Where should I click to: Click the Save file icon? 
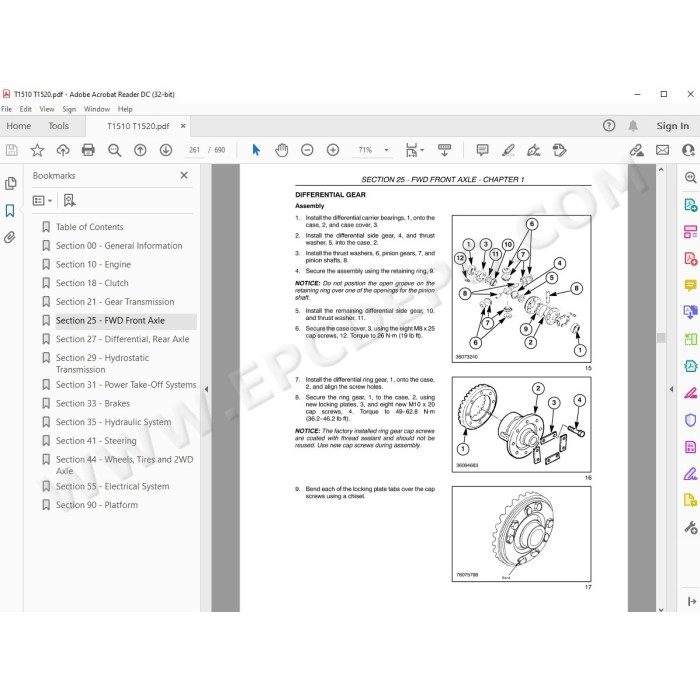point(12,150)
